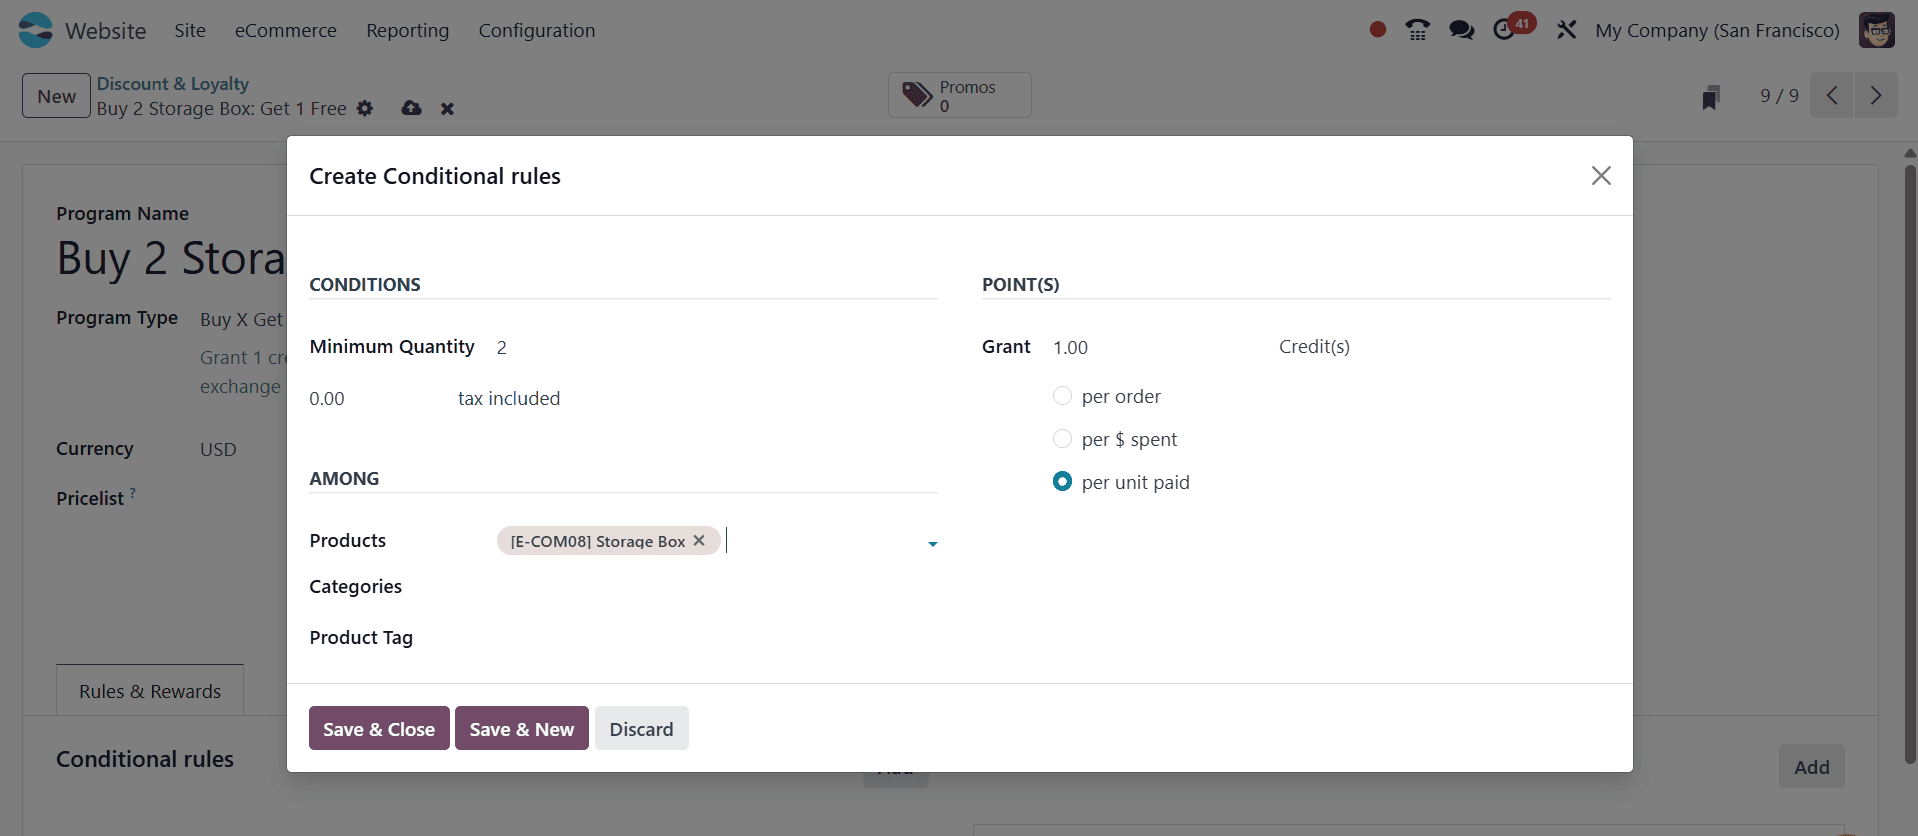Open the Discuss conversations icon
This screenshot has width=1918, height=836.
click(1461, 30)
